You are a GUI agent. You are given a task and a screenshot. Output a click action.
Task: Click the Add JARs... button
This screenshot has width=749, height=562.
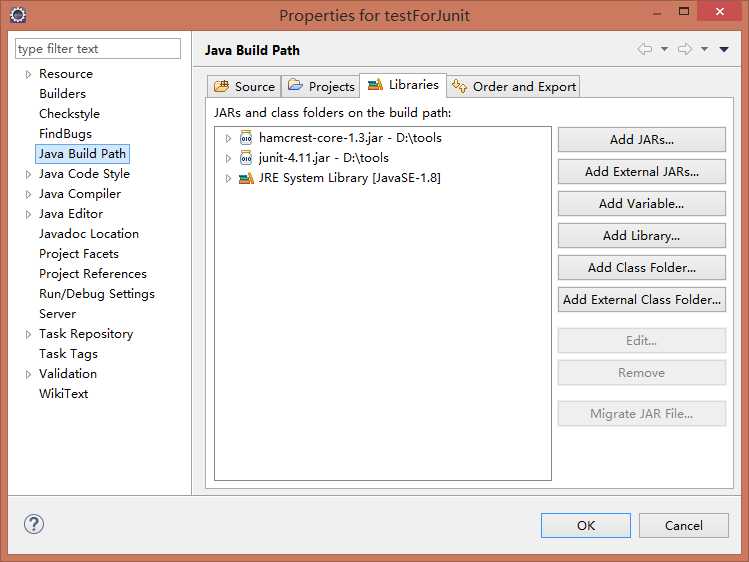pyautogui.click(x=642, y=139)
